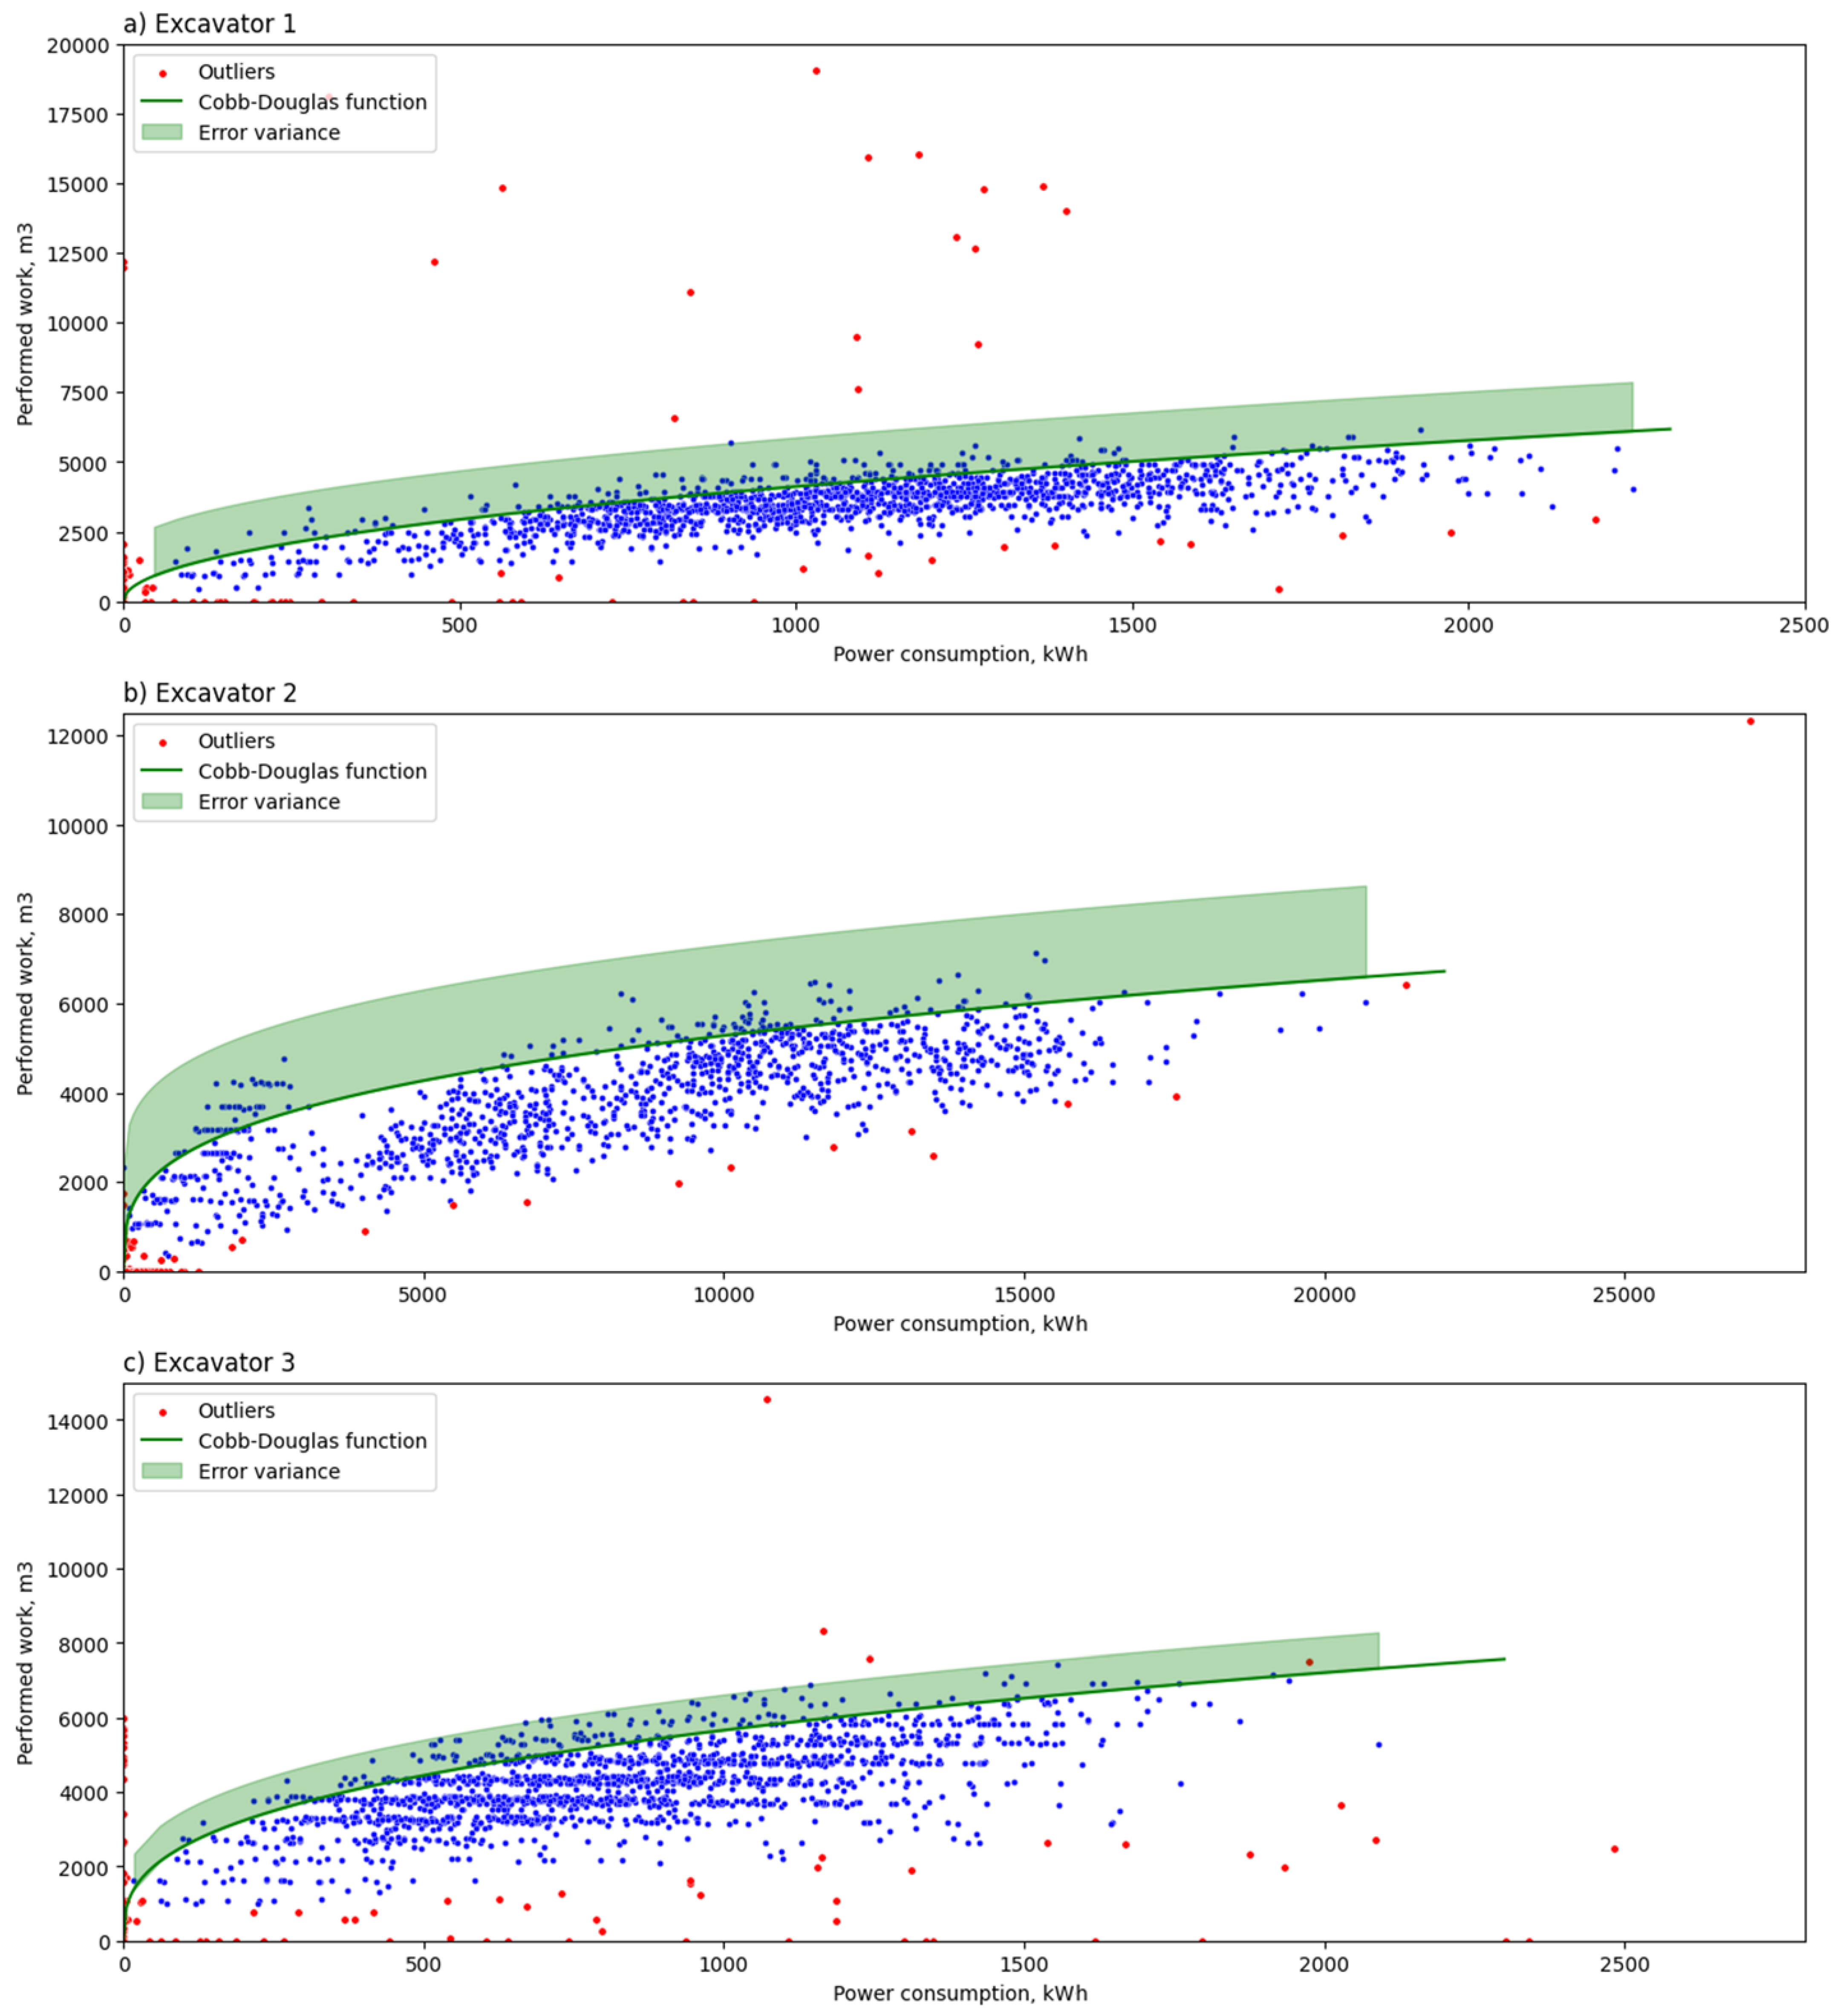
Task: Click highest outlier point near 19000 in Excavator 1
Action: coord(816,71)
